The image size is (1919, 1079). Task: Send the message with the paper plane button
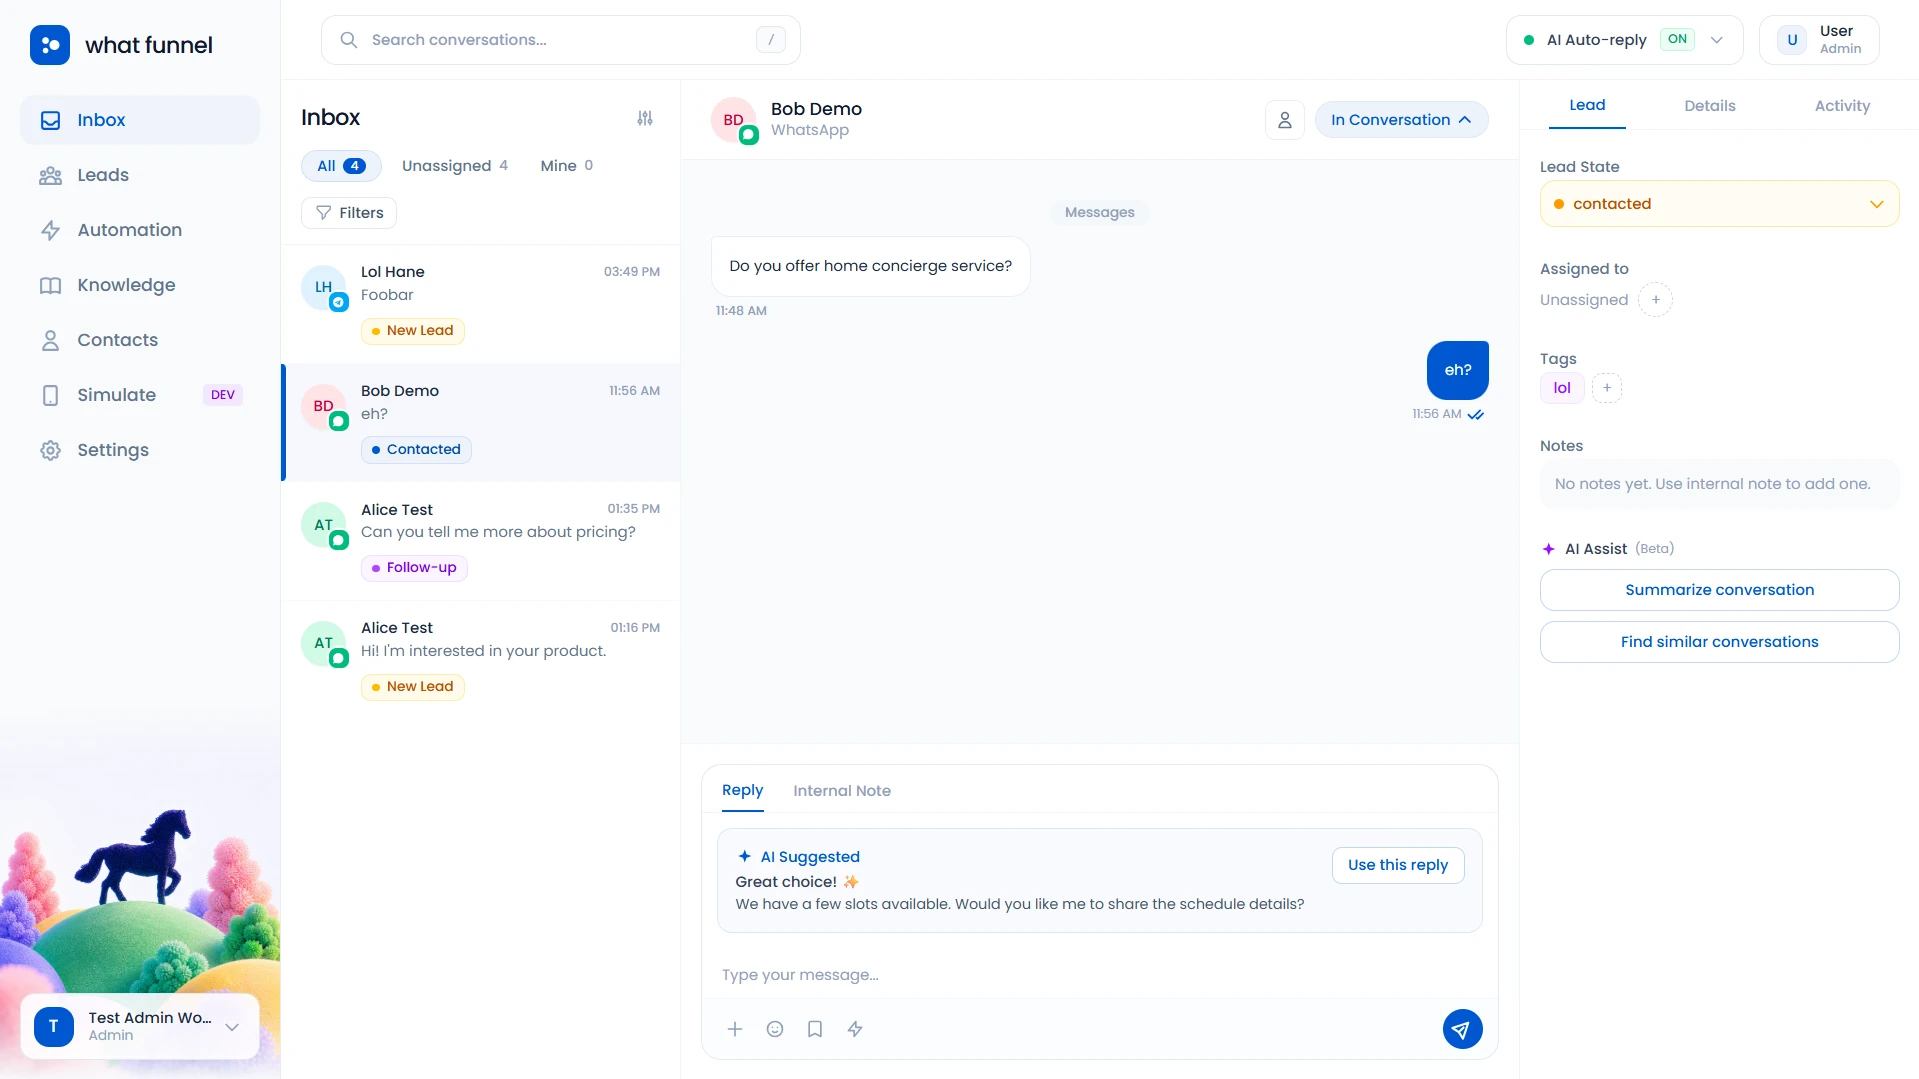(x=1462, y=1029)
